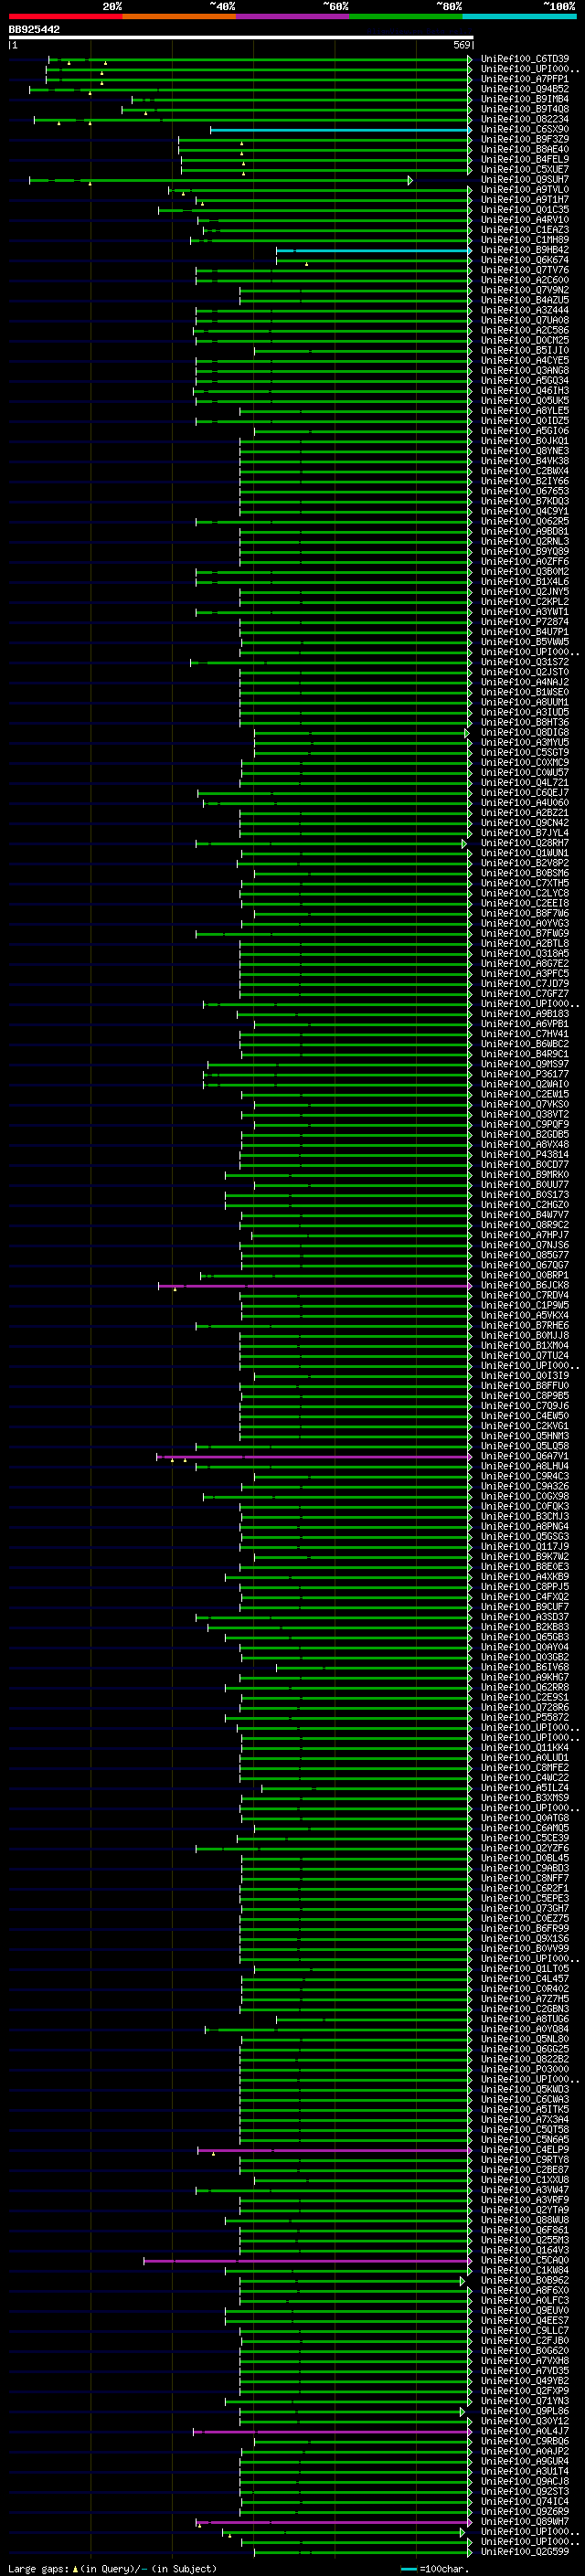The image size is (585, 2576).
Task: Click the UniRef100_B0JKQ1 label
Action: (x=525, y=441)
